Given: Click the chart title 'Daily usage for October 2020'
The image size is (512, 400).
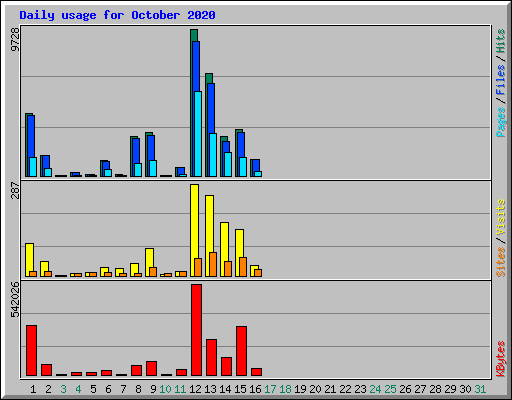Looking at the screenshot, I should coord(117,15).
